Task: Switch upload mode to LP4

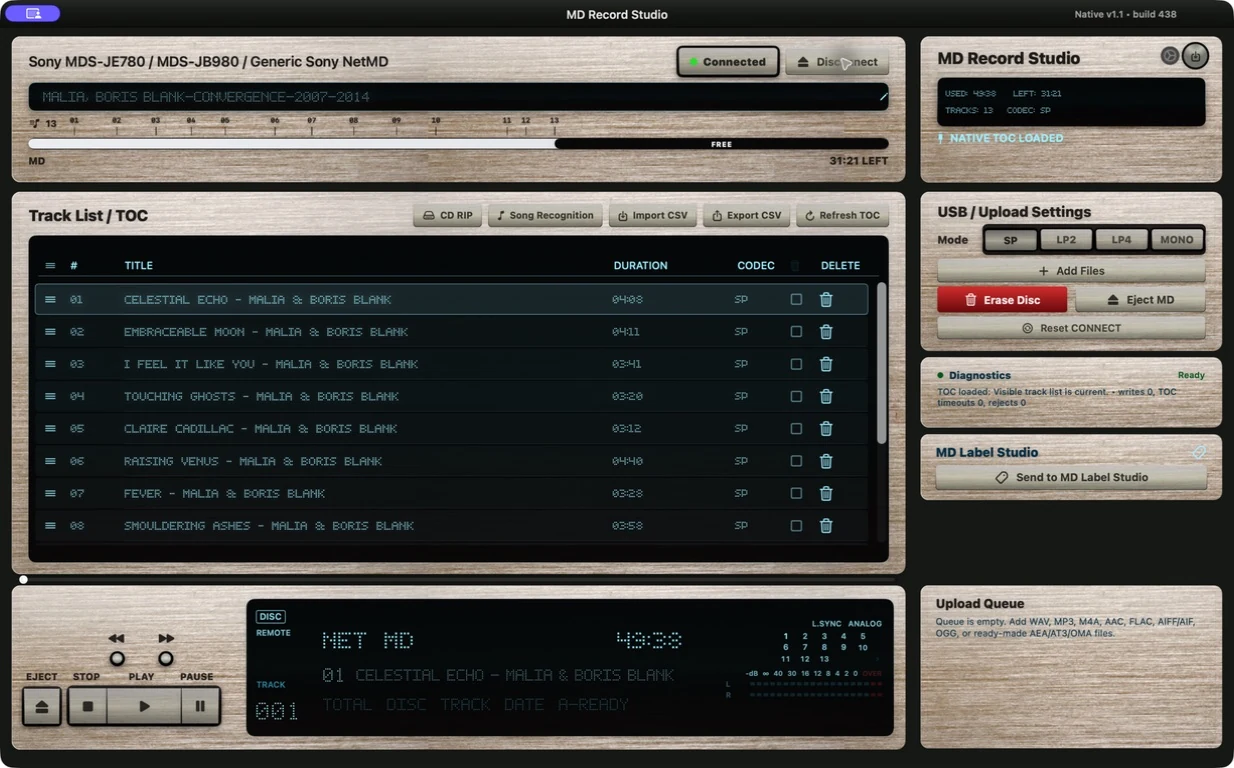Action: (1121, 240)
